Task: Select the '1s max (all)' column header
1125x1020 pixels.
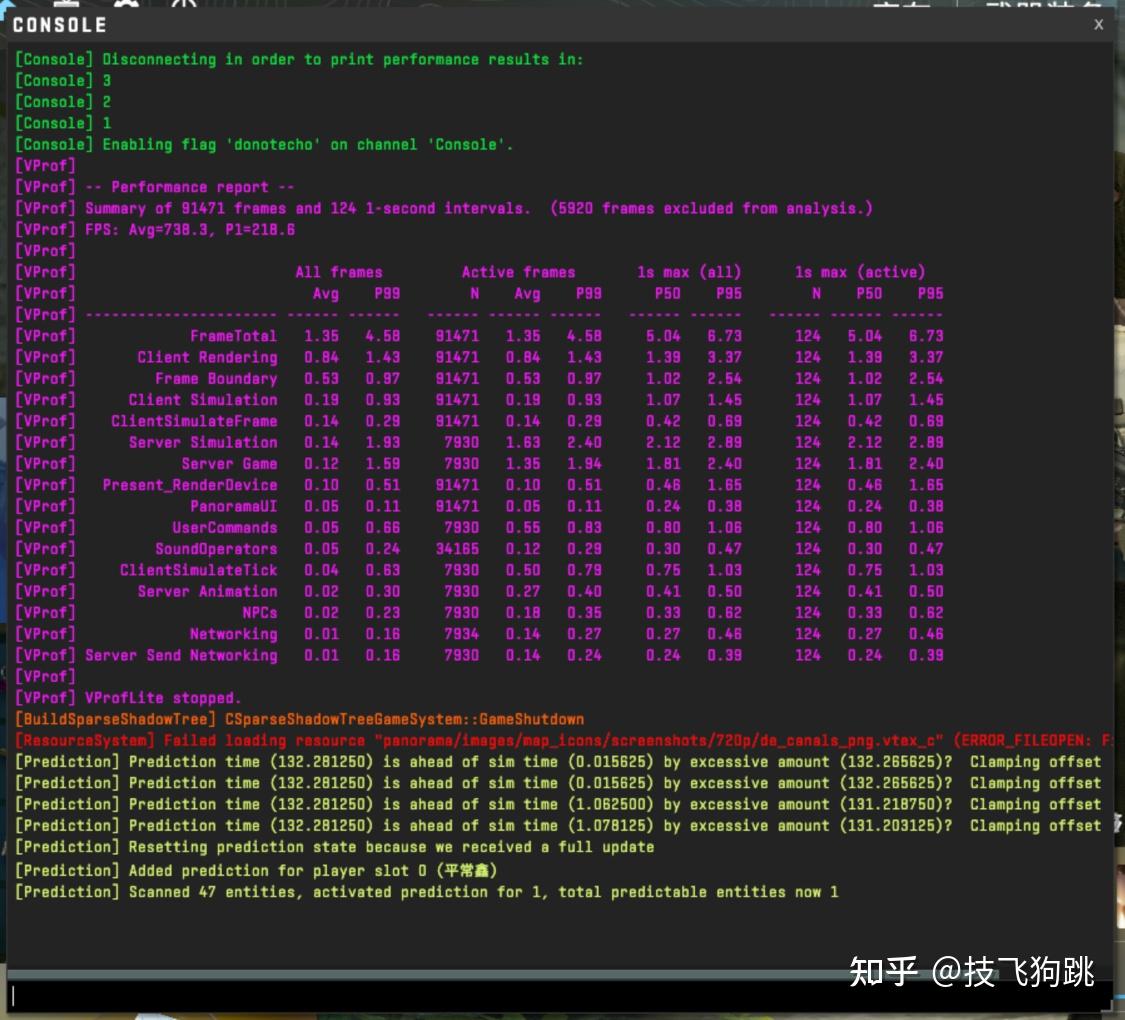Action: [689, 272]
